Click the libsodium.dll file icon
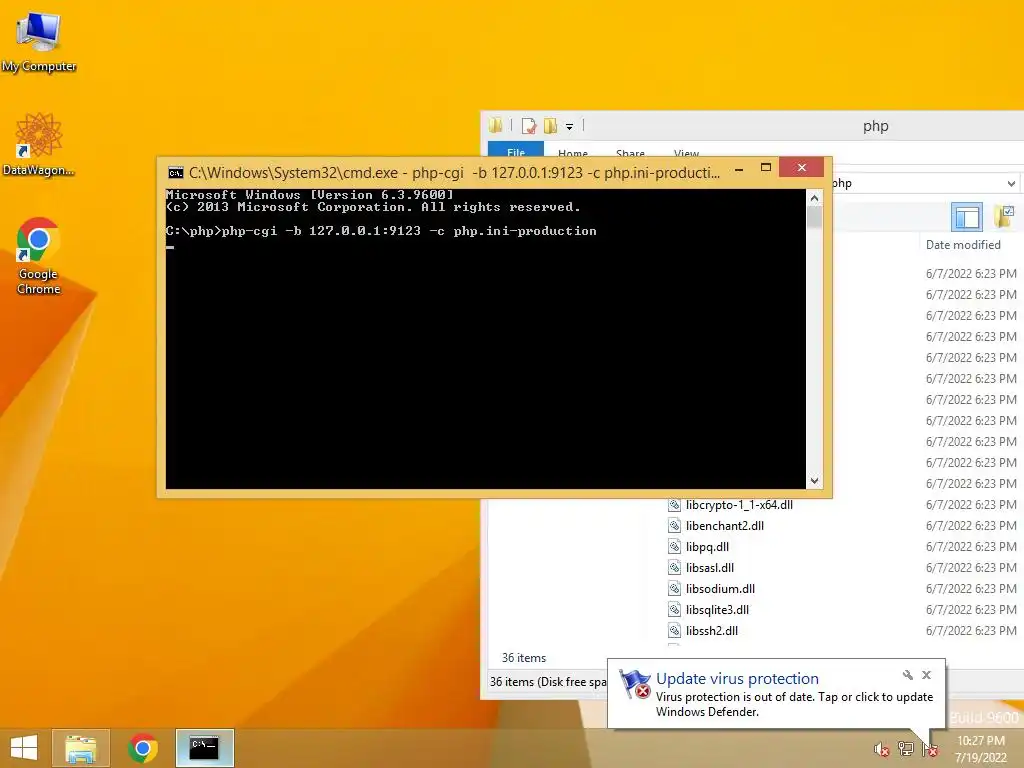This screenshot has width=1024, height=768. 675,588
